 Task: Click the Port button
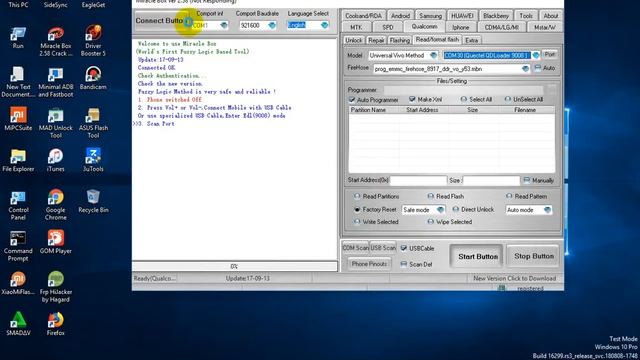point(549,54)
